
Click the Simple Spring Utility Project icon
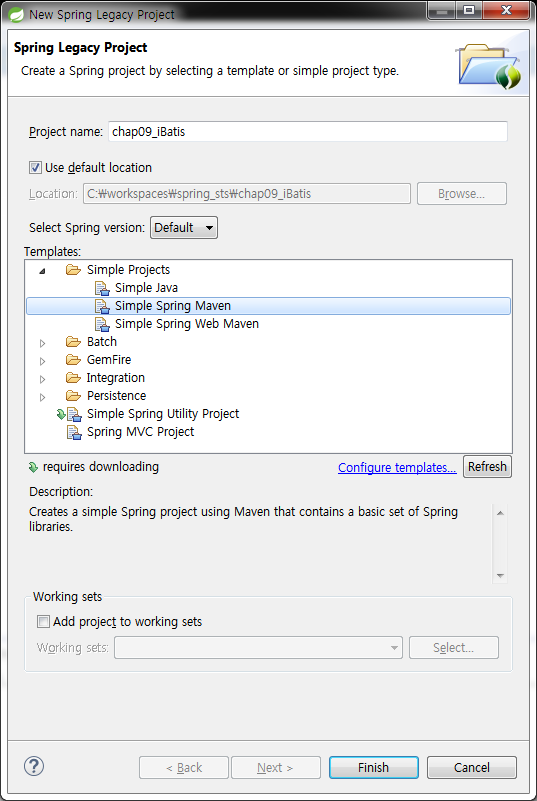74,414
